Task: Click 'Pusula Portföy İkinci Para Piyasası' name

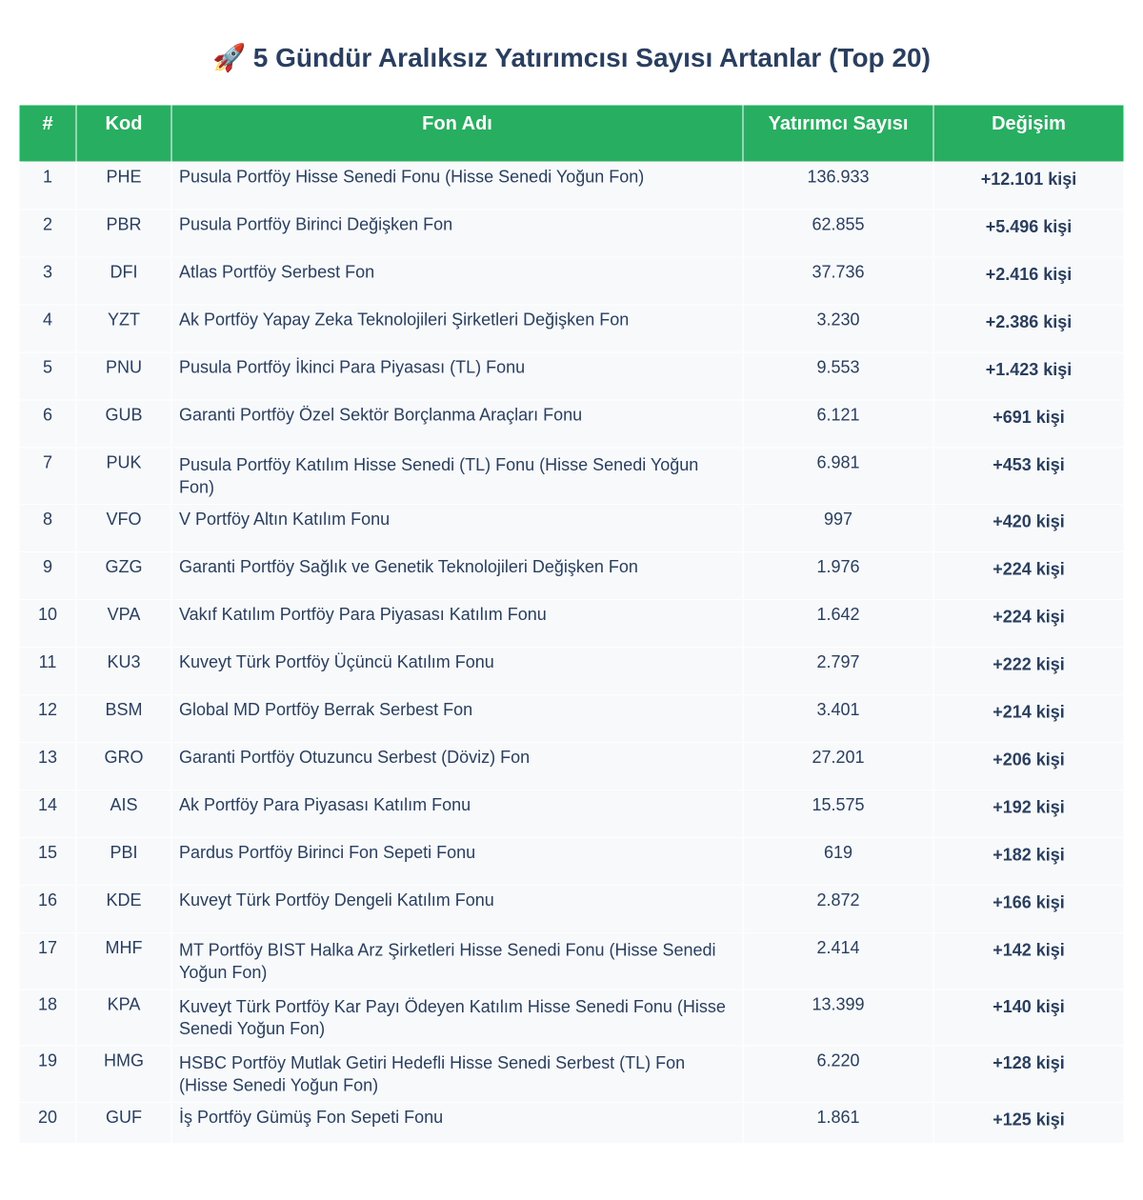Action: click(352, 367)
